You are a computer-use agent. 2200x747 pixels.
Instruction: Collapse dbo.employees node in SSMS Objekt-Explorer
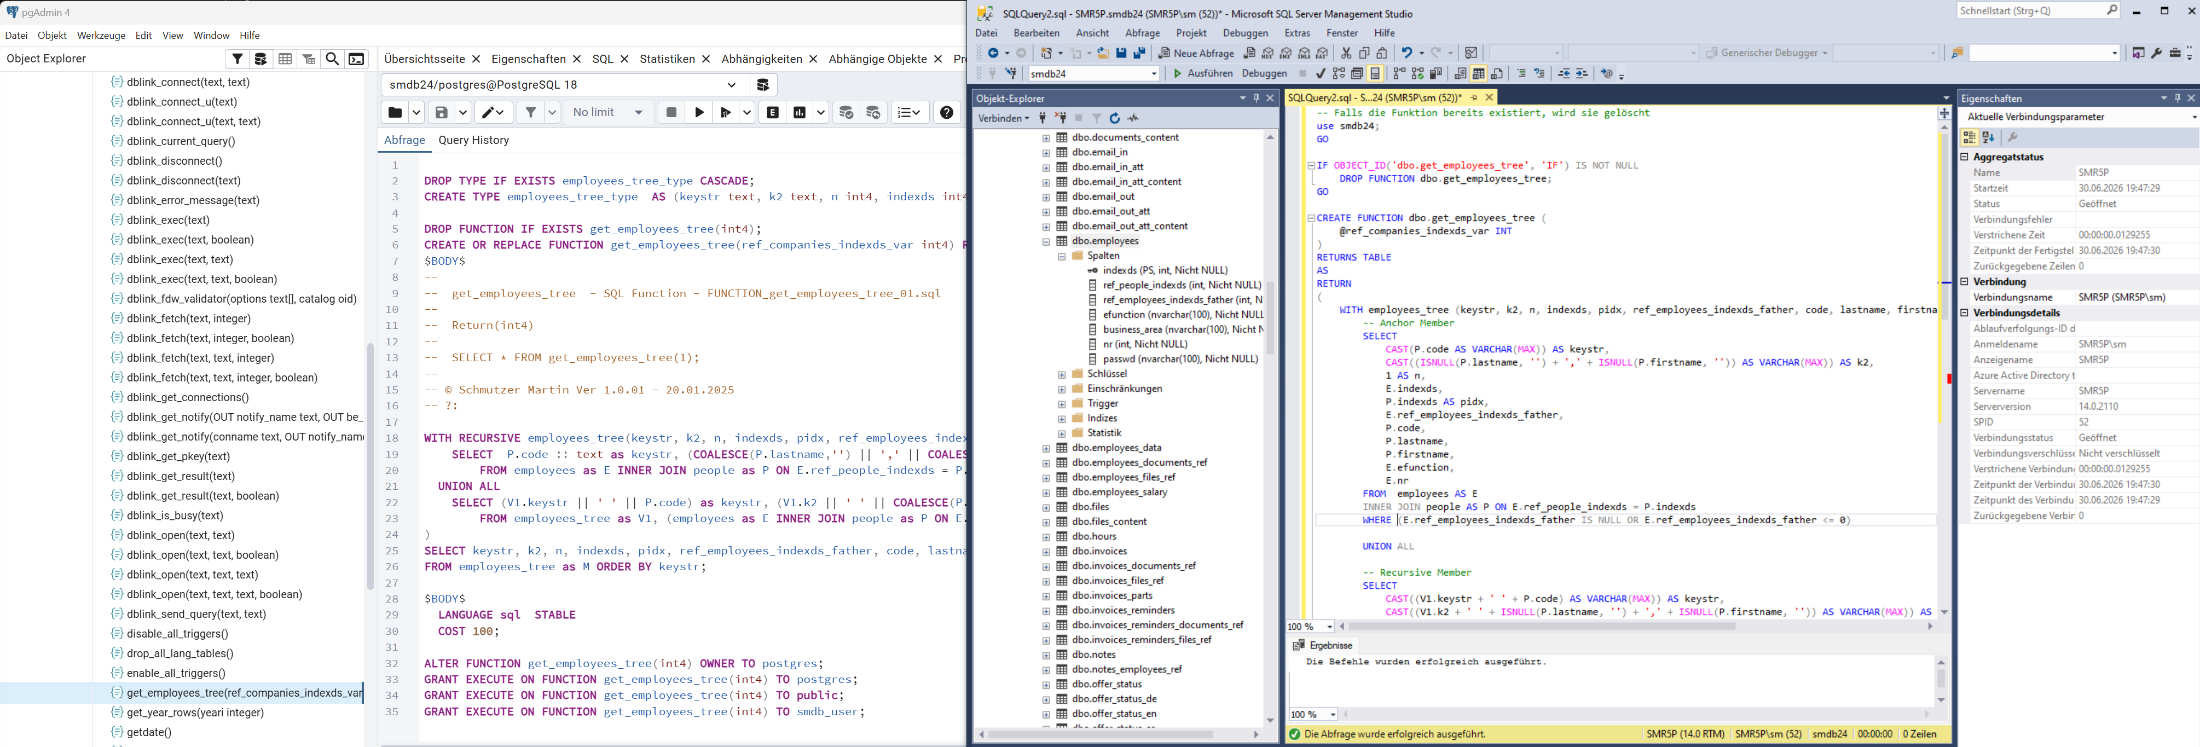click(1046, 241)
